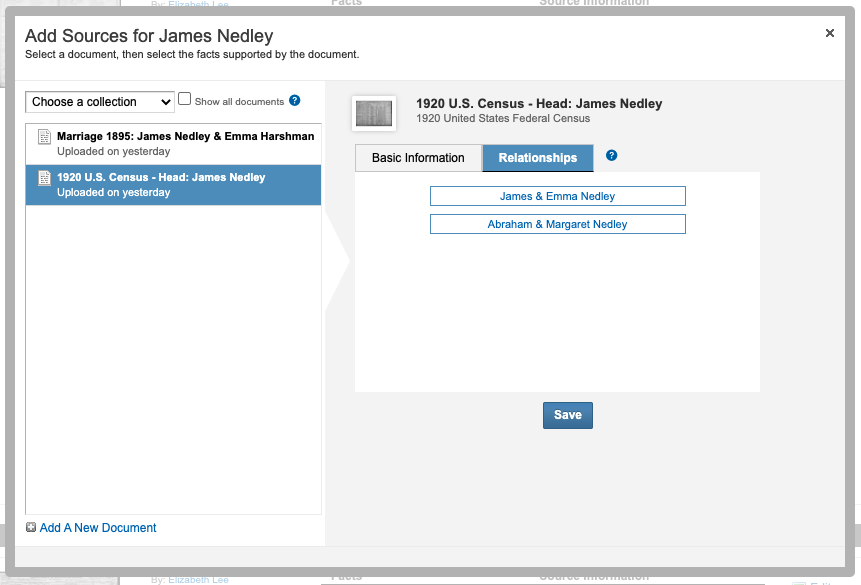Click the 1920 U.S. Census document page icon
The image size is (861, 585).
44,178
